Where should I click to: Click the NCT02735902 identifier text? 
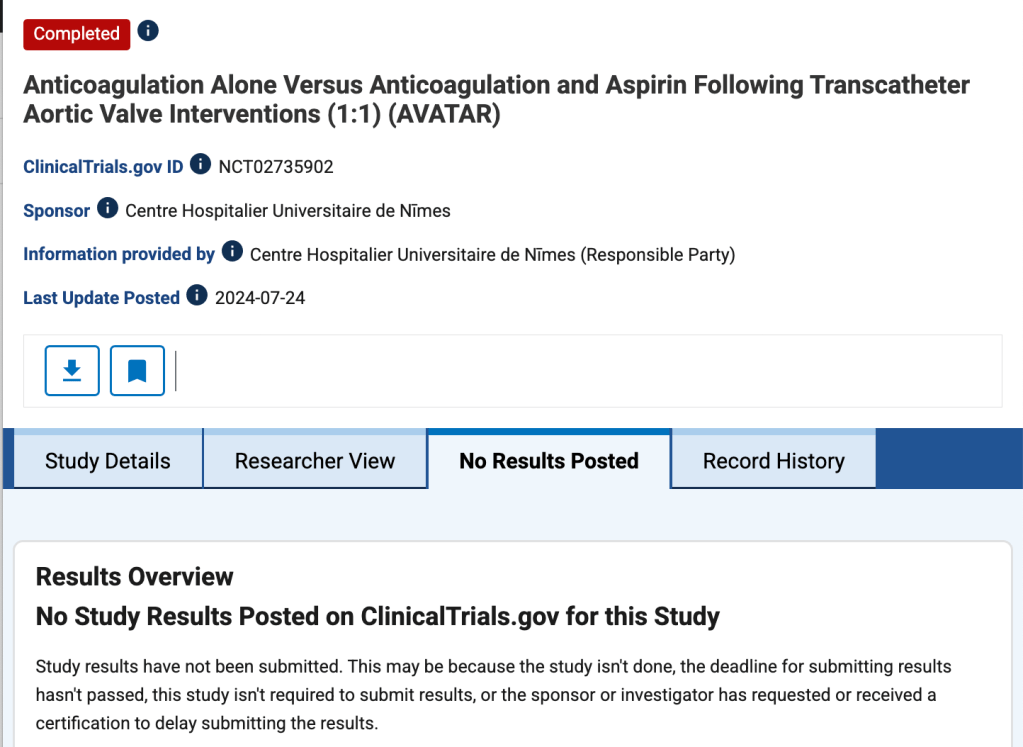tap(276, 167)
